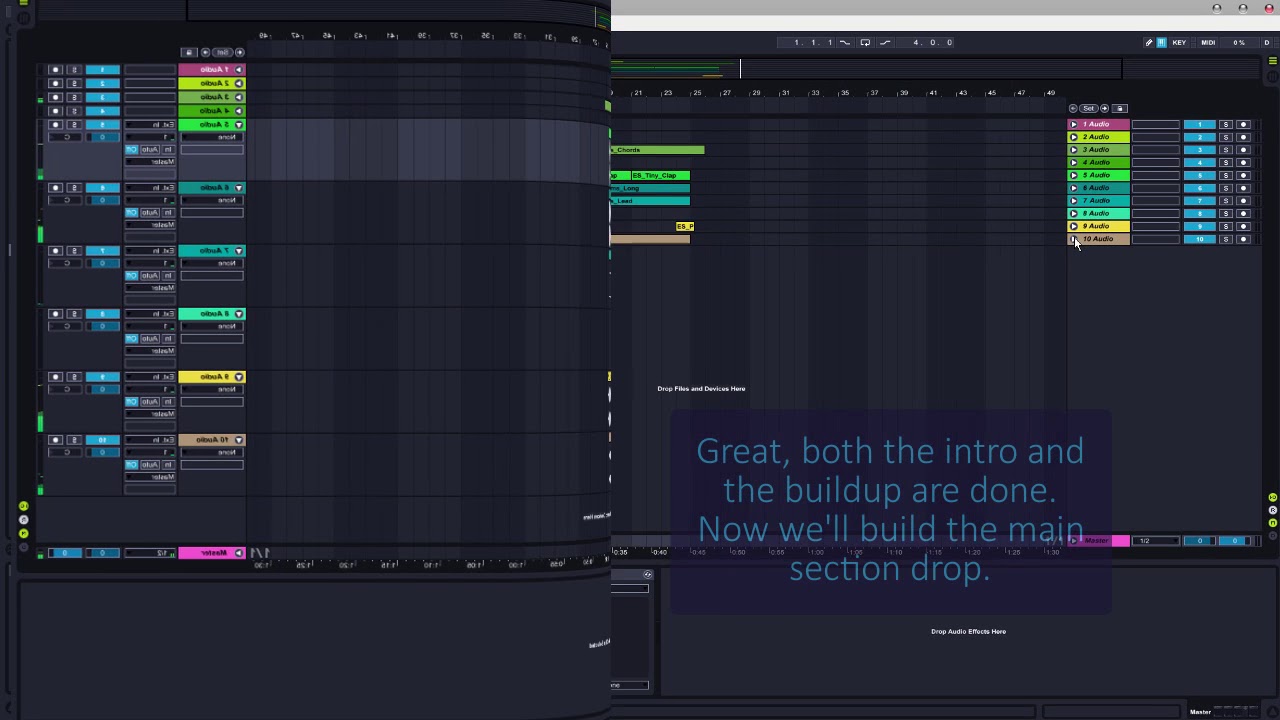Screen dimensions: 1280x720
Task: Arm the 5 Audio track in right panel
Action: [1243, 175]
